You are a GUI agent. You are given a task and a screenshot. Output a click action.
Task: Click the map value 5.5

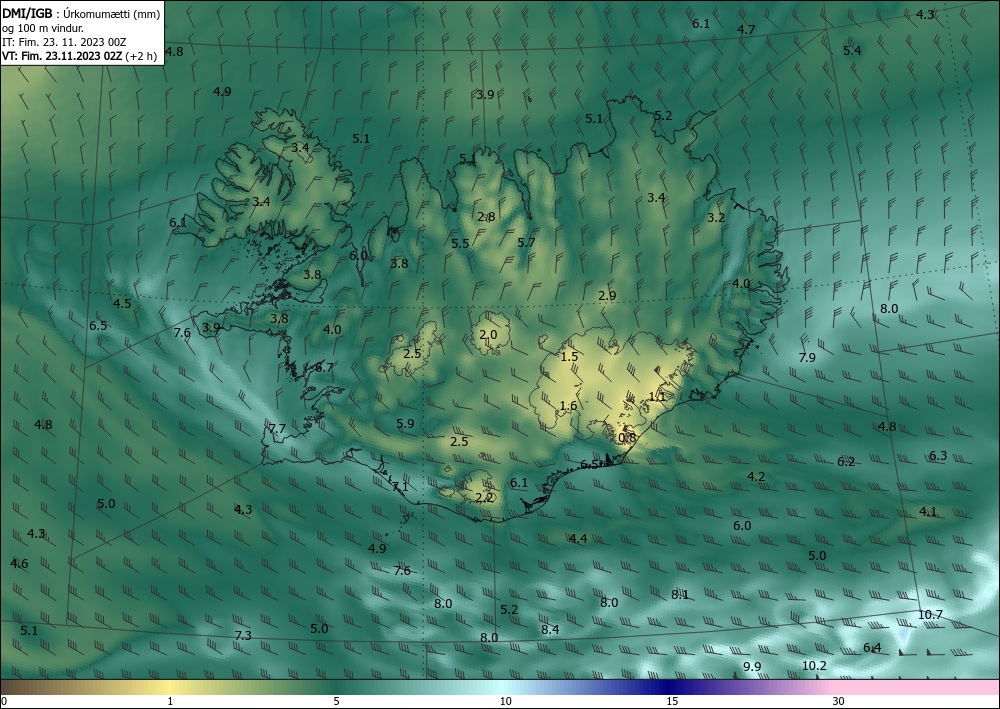click(x=460, y=244)
